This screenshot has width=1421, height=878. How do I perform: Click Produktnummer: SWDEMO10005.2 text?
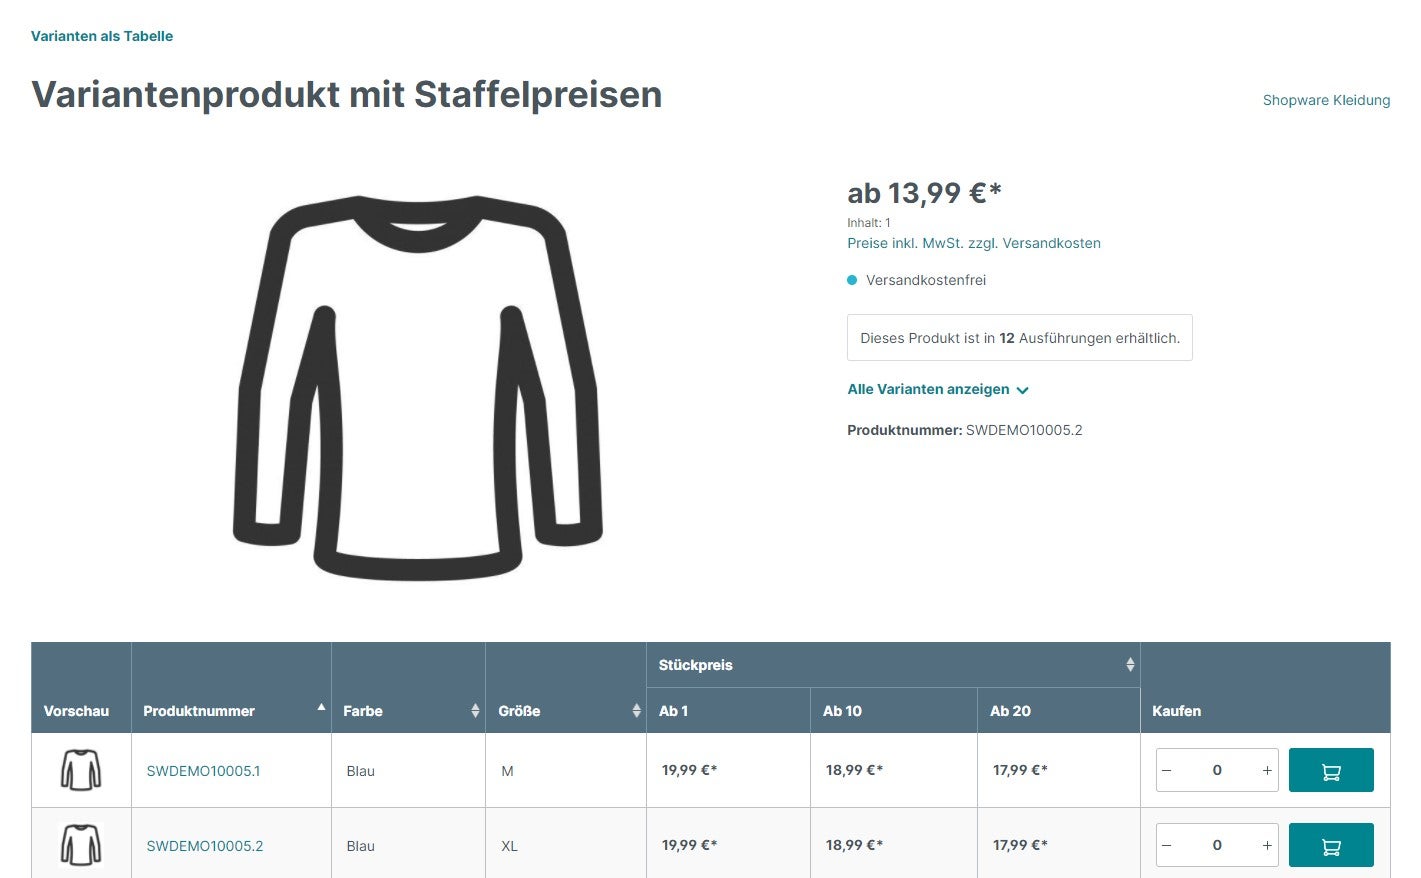point(965,430)
